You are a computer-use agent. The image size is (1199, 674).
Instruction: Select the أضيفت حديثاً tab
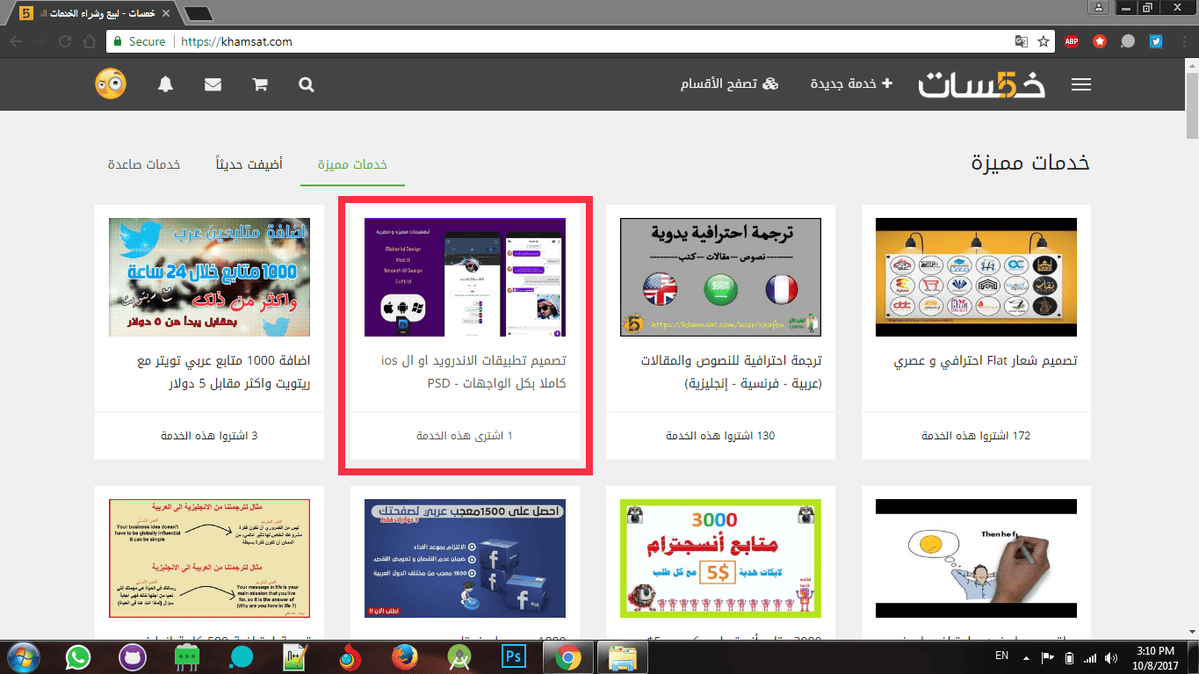(x=249, y=164)
